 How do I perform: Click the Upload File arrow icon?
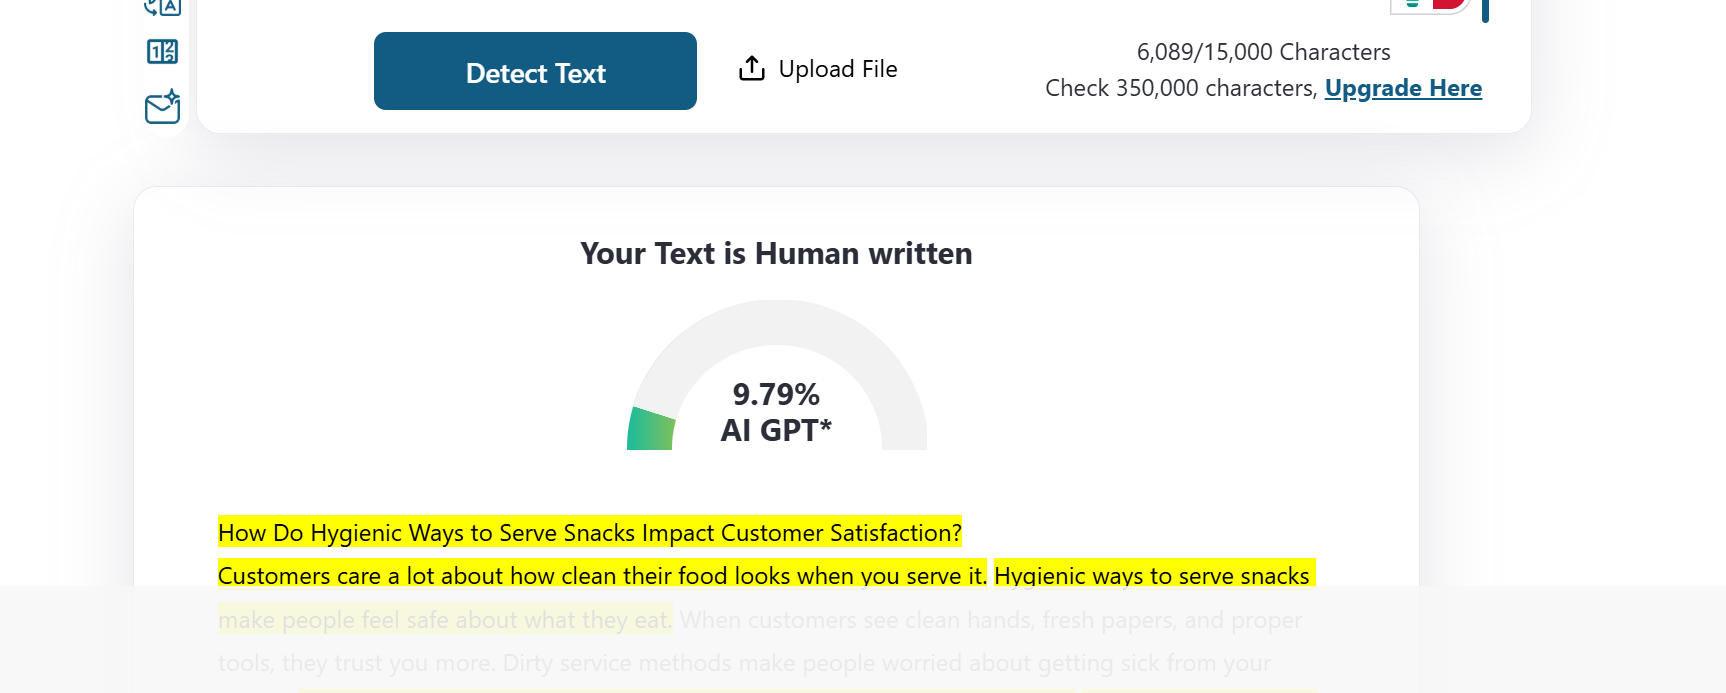point(752,68)
